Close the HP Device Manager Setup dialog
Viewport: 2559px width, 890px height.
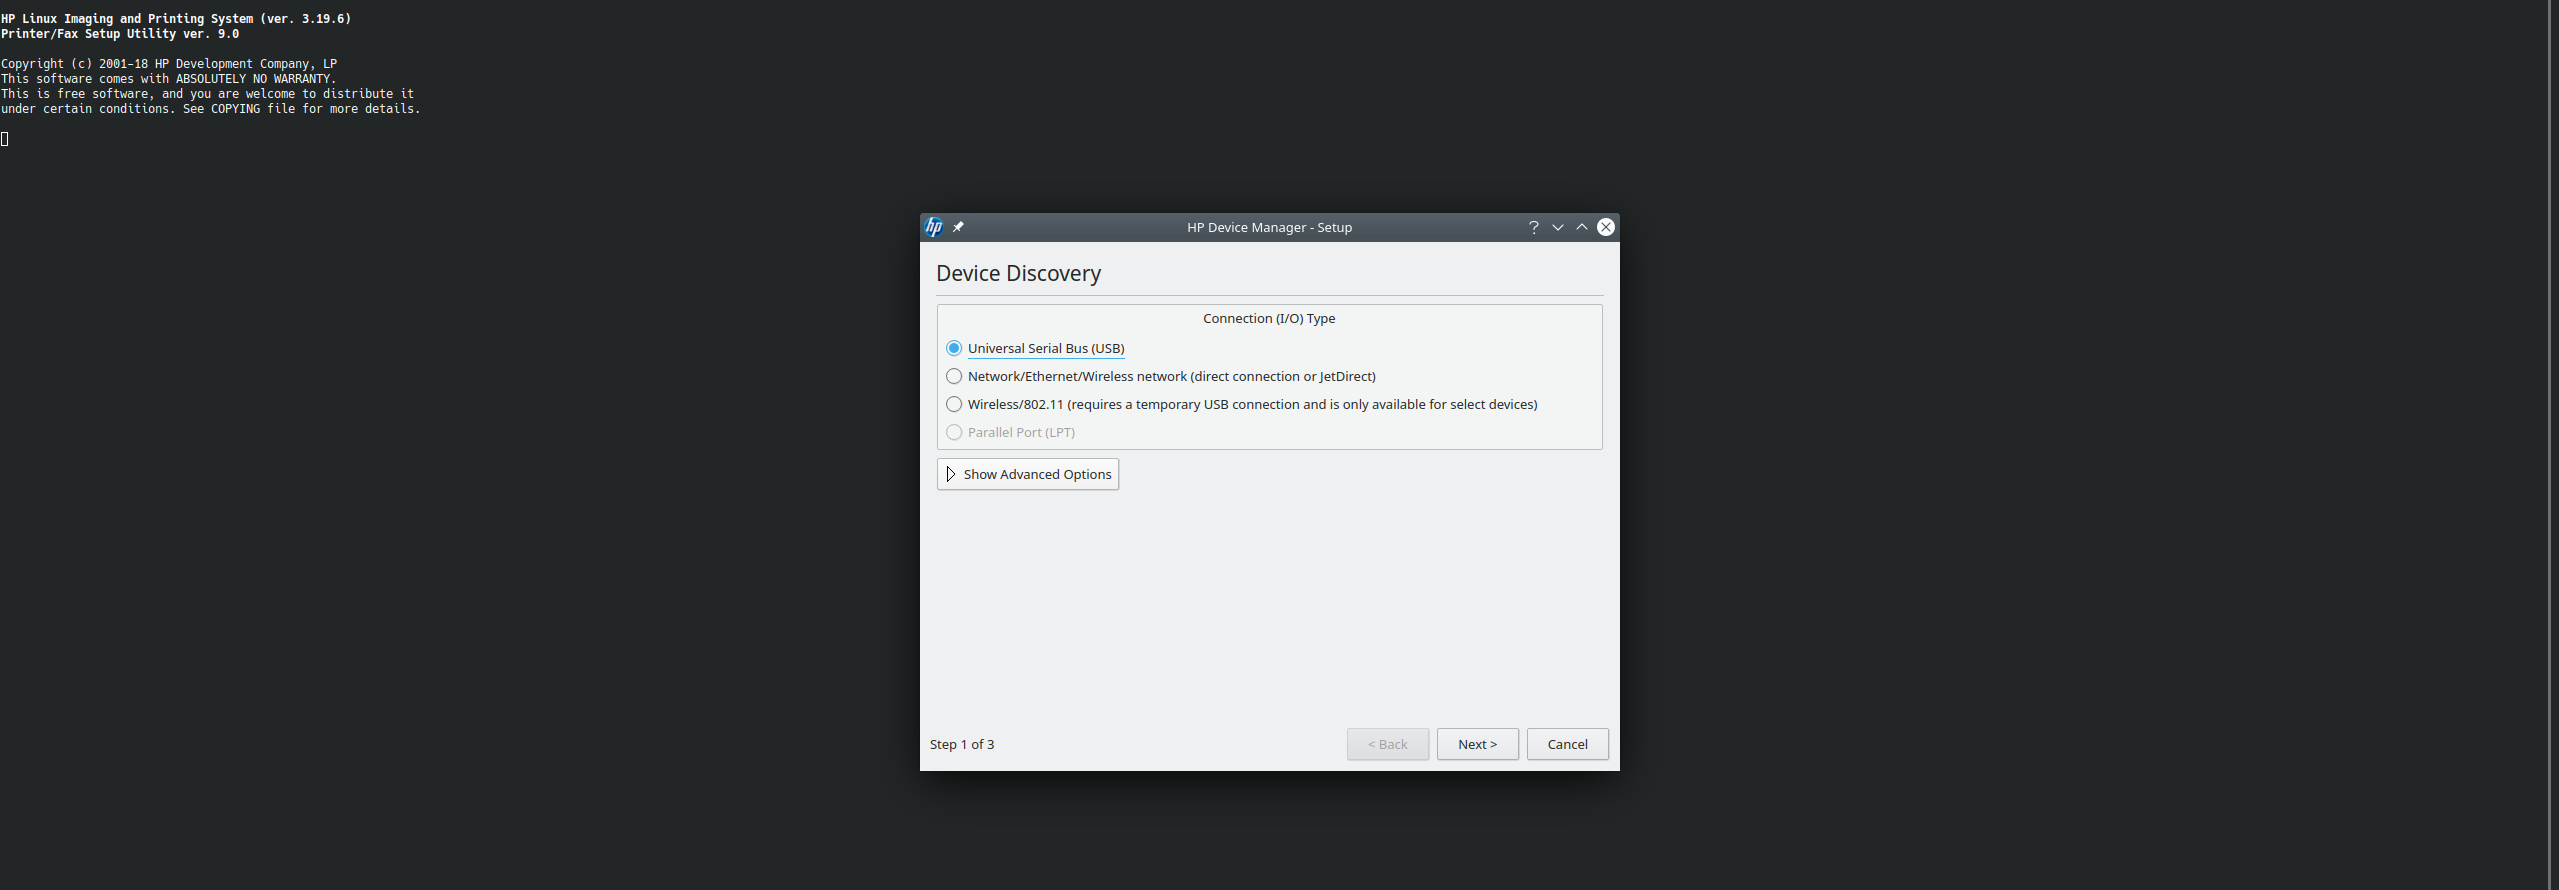(x=1606, y=227)
